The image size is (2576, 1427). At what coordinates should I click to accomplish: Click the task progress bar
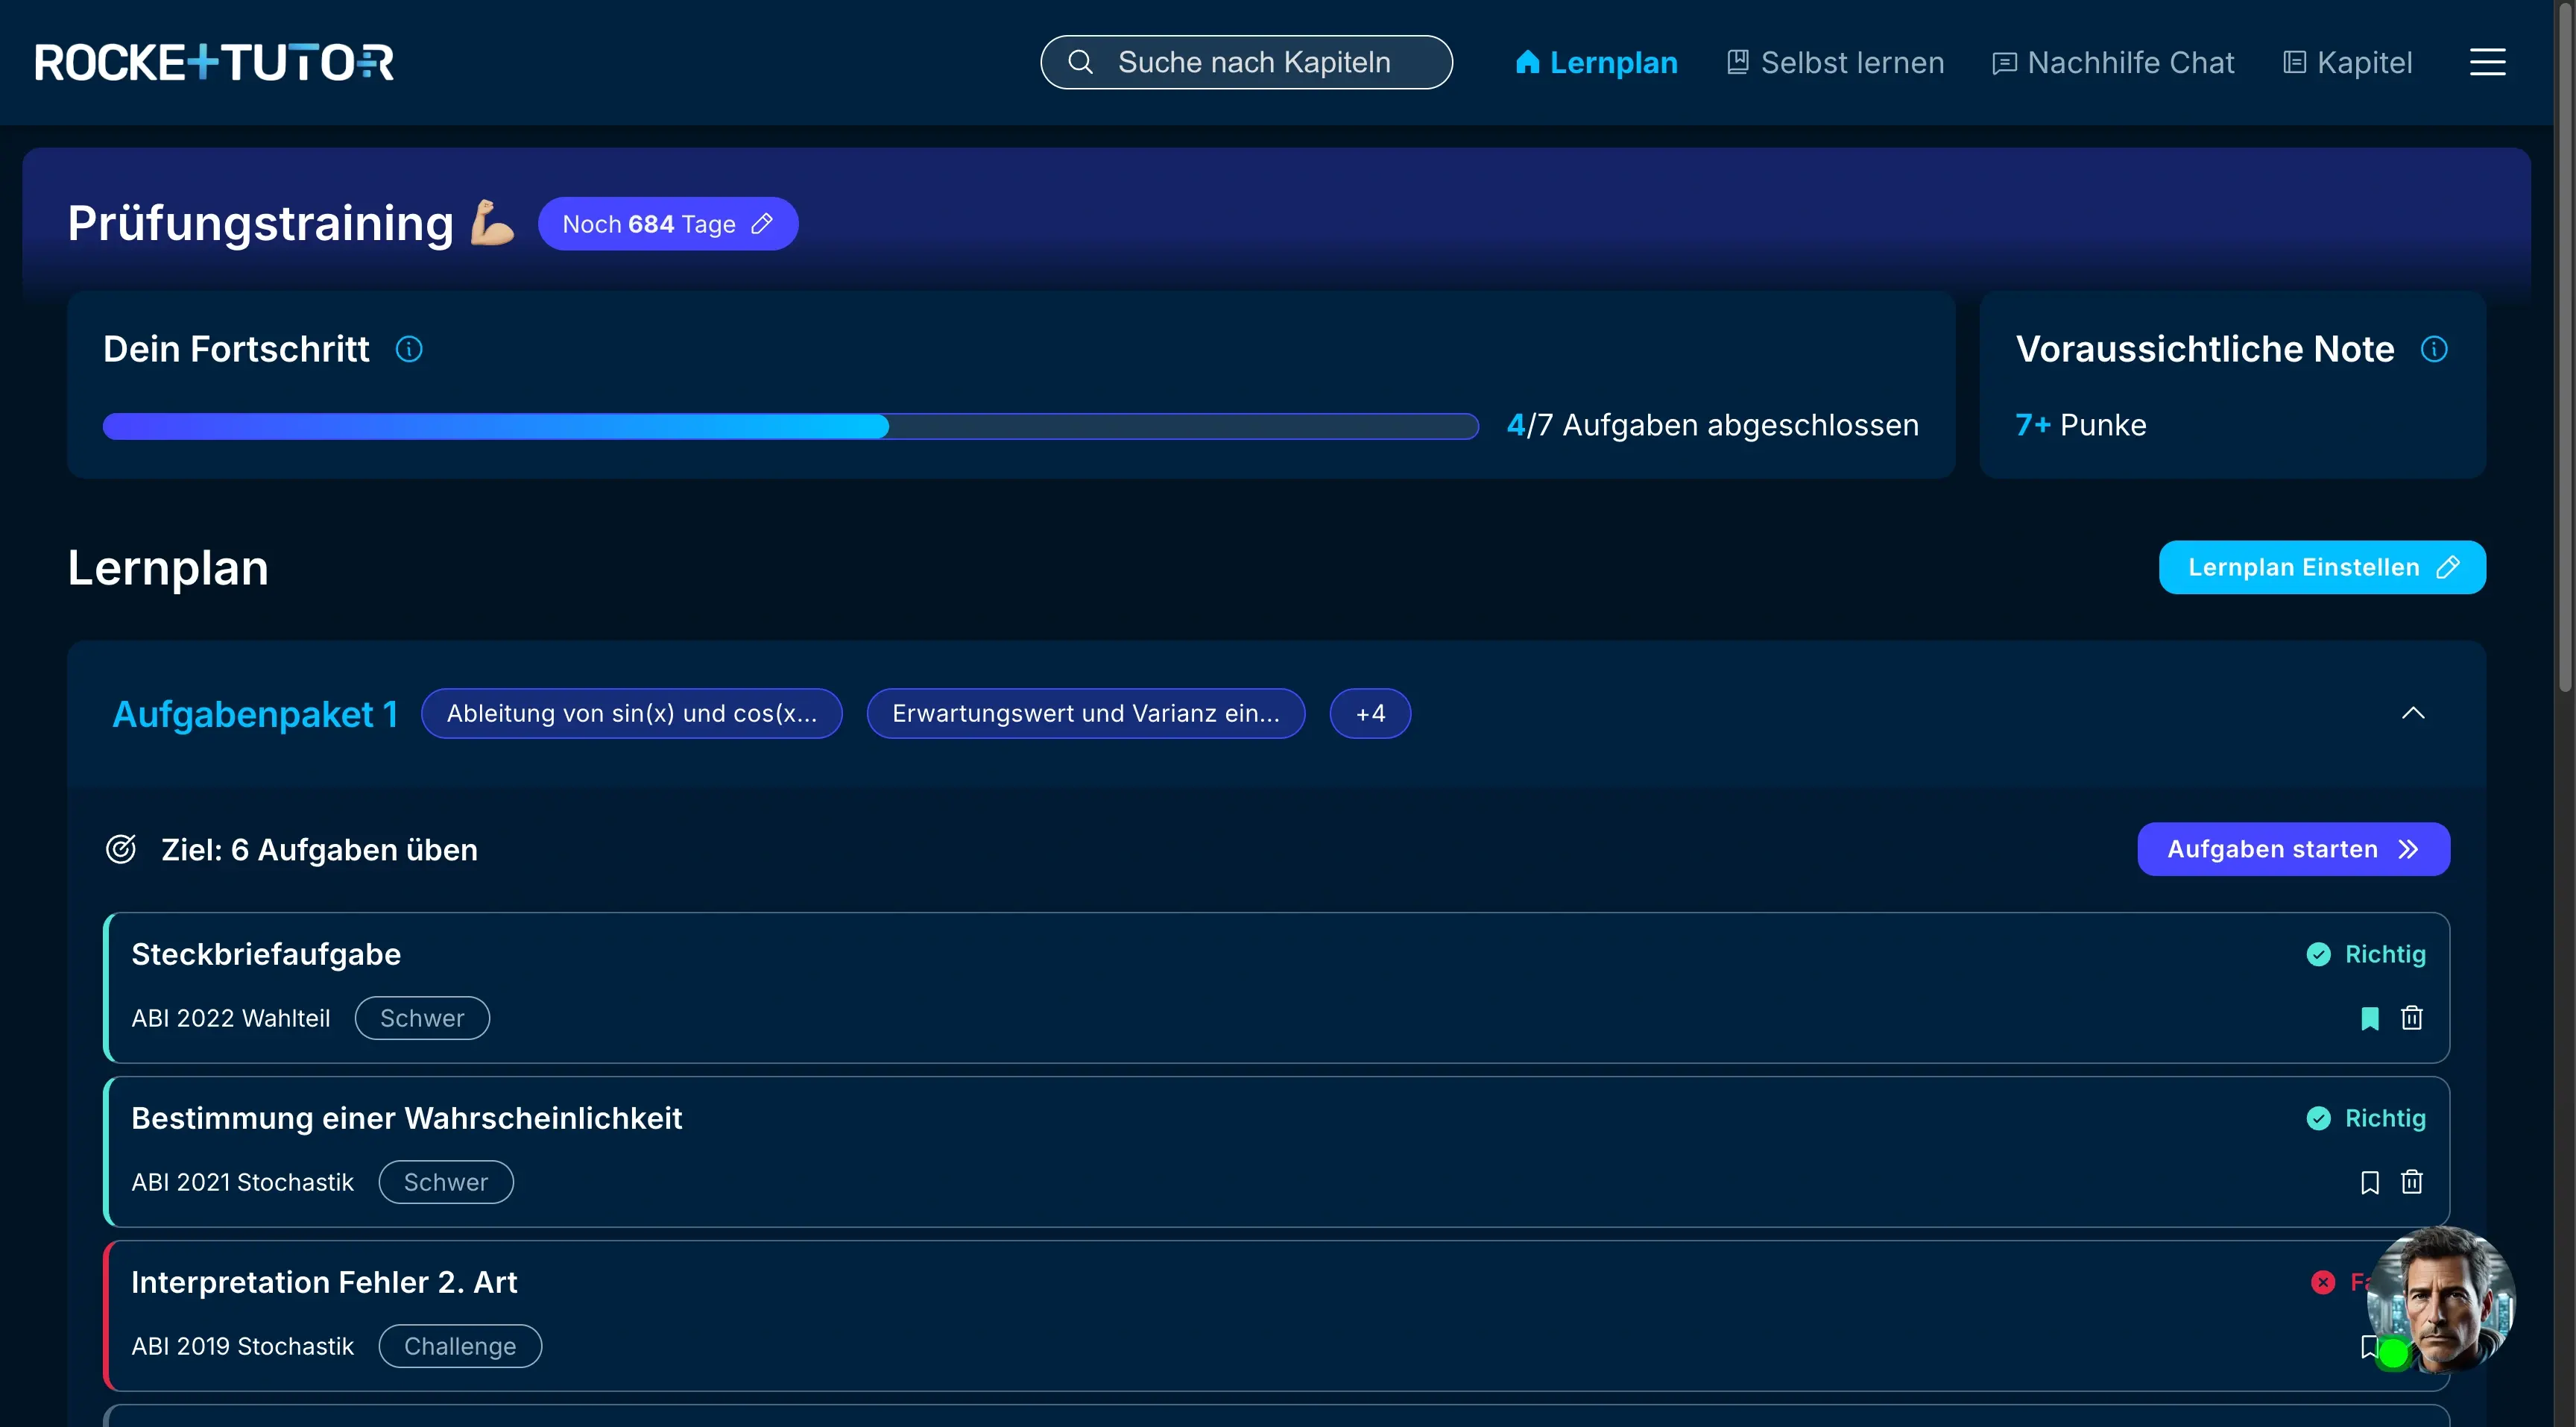(x=790, y=426)
